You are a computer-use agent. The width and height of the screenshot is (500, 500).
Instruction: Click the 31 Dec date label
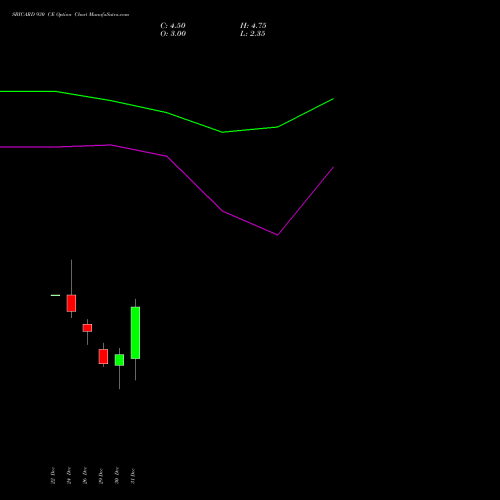point(133,476)
